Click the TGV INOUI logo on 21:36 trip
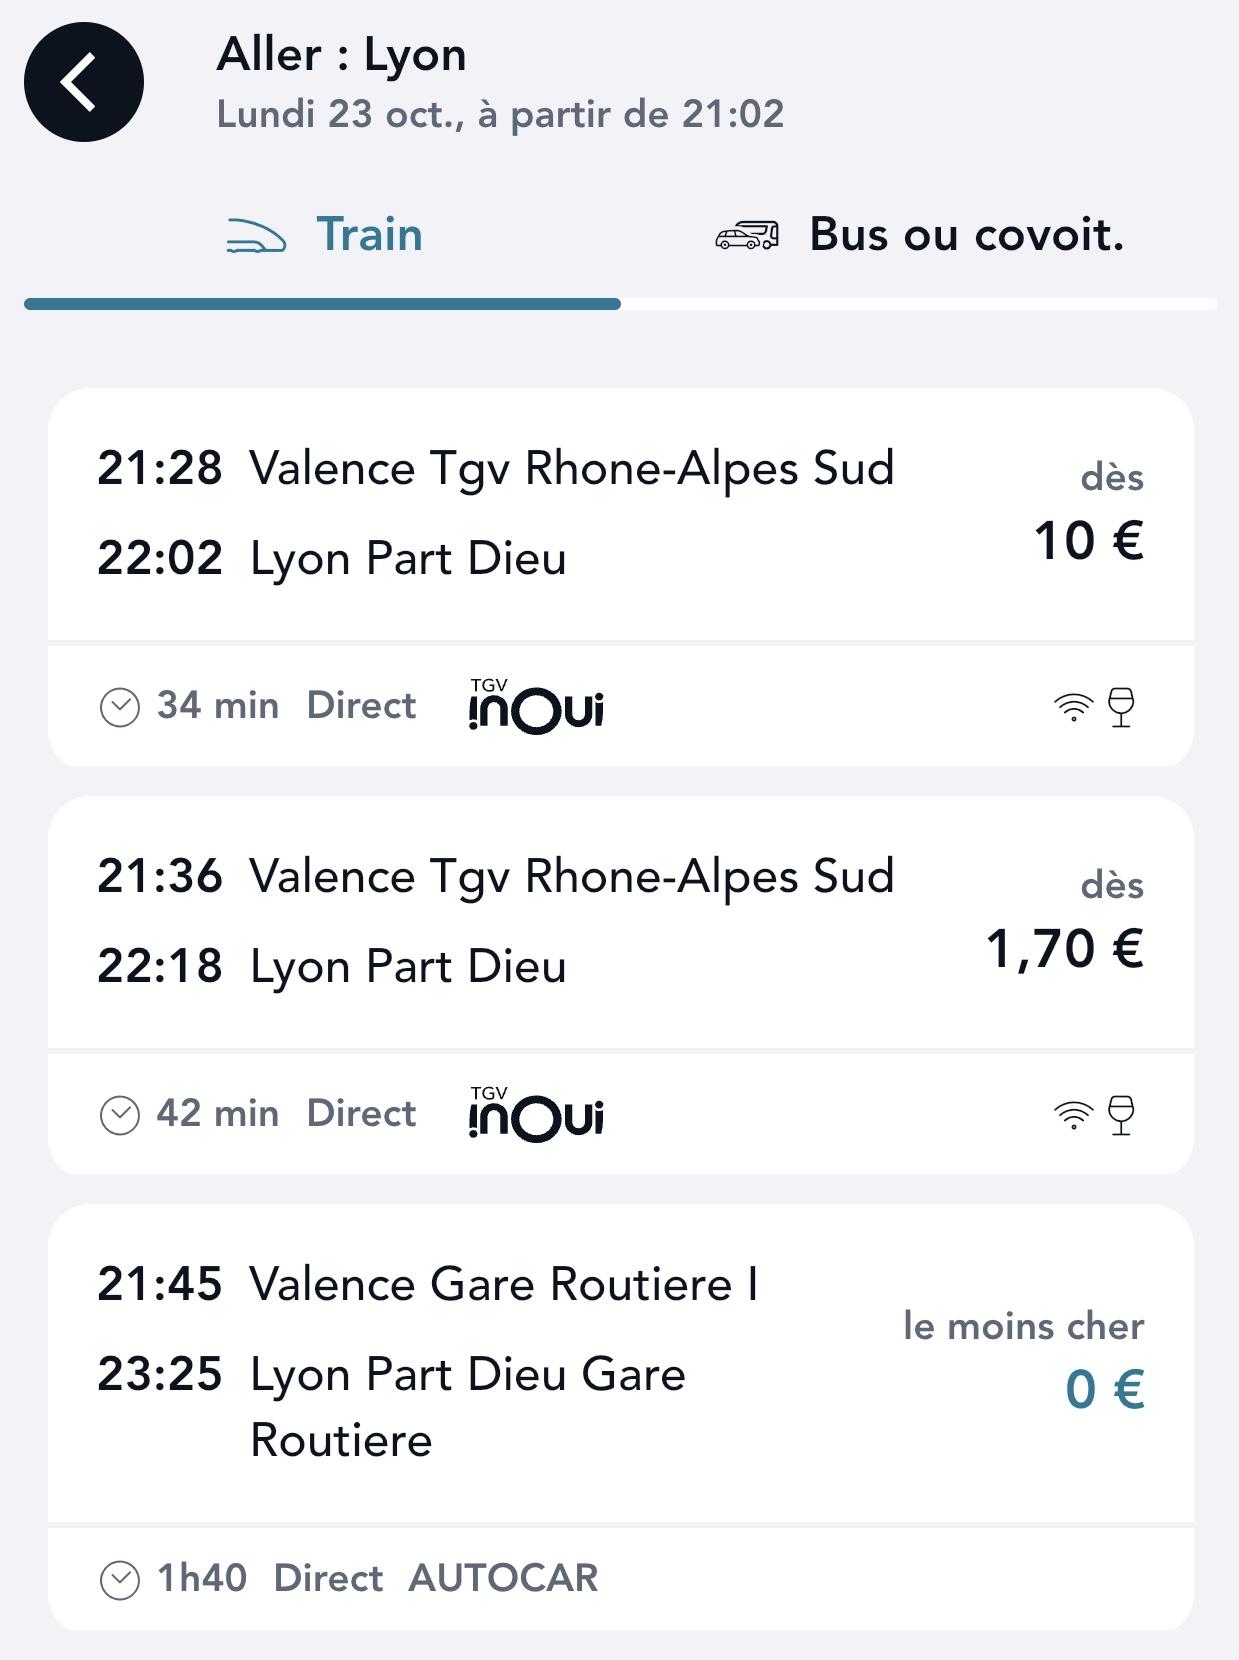Viewport: 1239px width, 1660px height. click(x=536, y=1114)
